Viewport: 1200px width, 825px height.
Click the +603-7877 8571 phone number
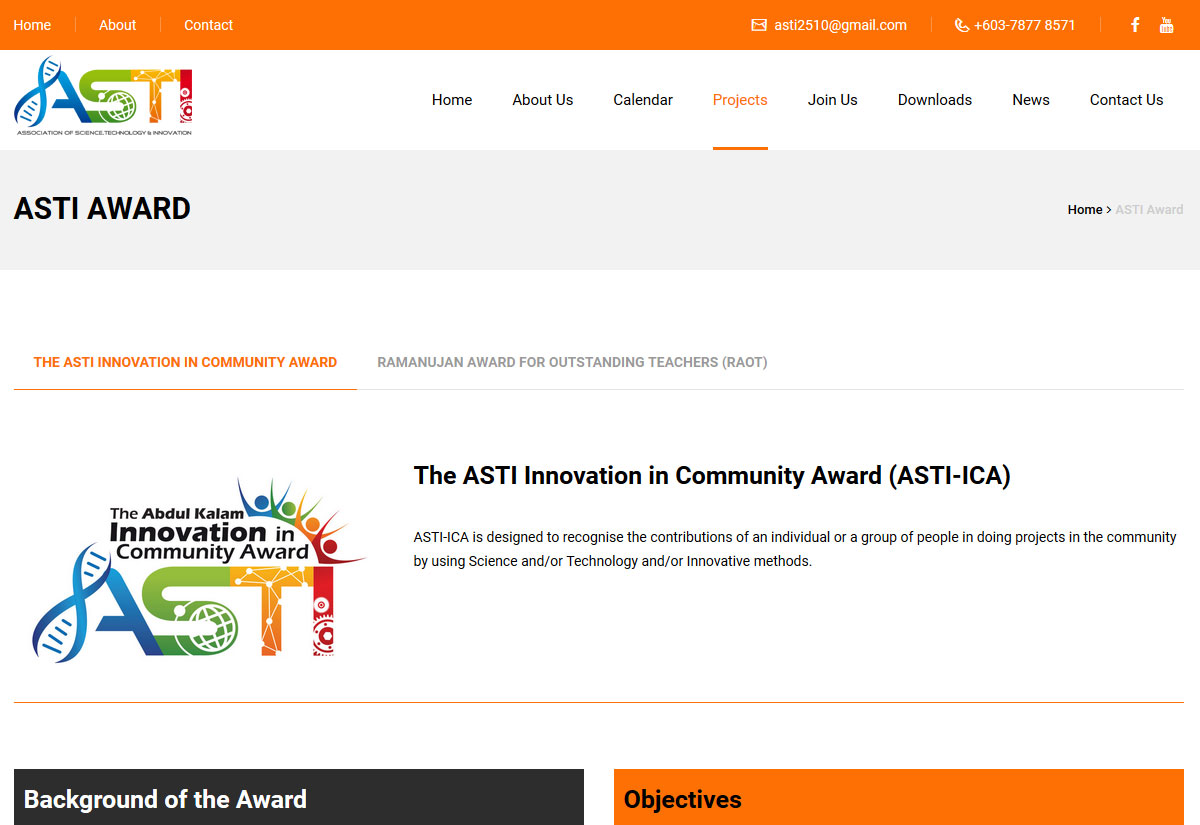point(1024,25)
